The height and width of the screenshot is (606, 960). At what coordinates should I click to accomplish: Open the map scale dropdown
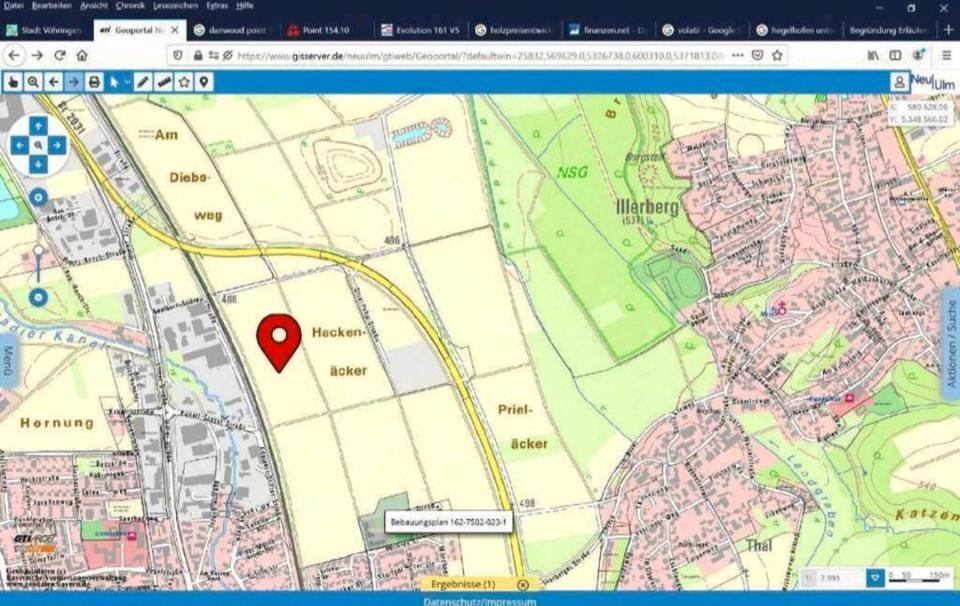tap(875, 578)
